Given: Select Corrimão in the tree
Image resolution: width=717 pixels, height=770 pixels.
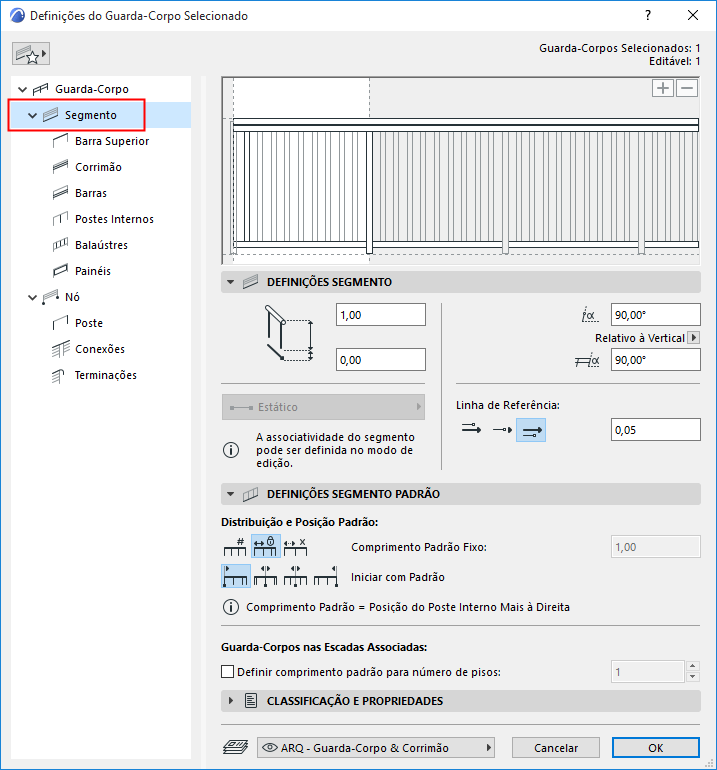Looking at the screenshot, I should (98, 167).
